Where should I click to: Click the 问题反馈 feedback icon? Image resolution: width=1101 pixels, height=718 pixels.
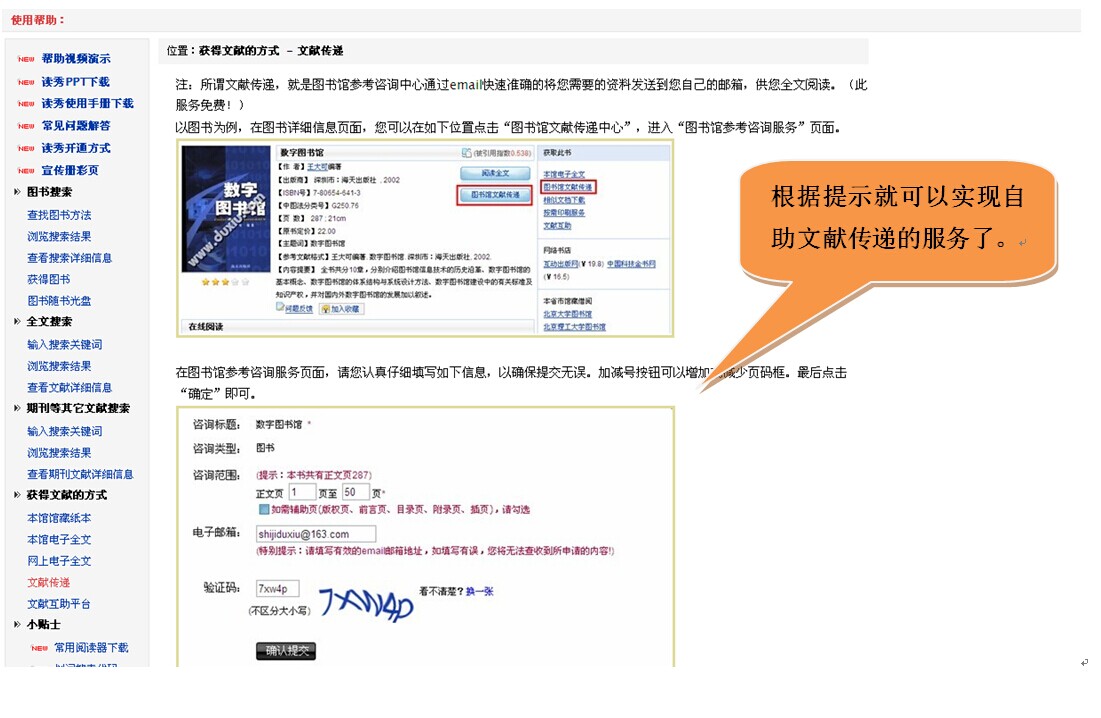click(281, 309)
